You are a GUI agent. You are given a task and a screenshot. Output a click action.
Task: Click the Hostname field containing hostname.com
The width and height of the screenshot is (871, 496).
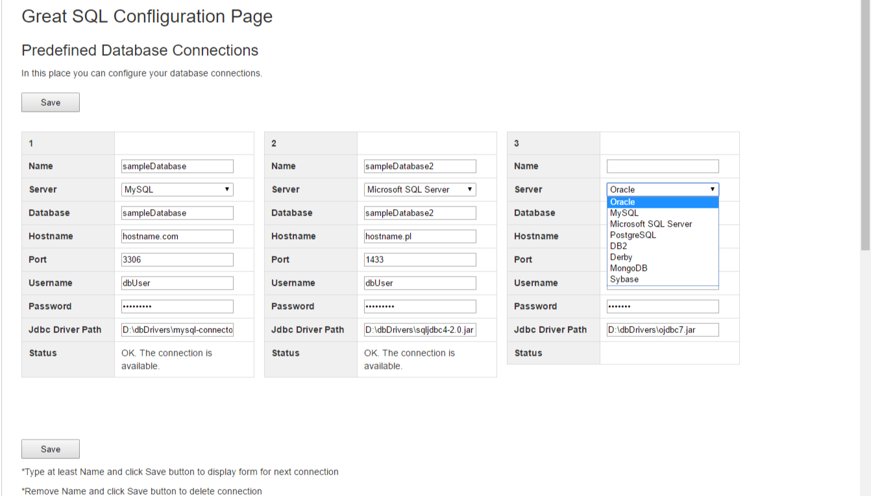[177, 236]
